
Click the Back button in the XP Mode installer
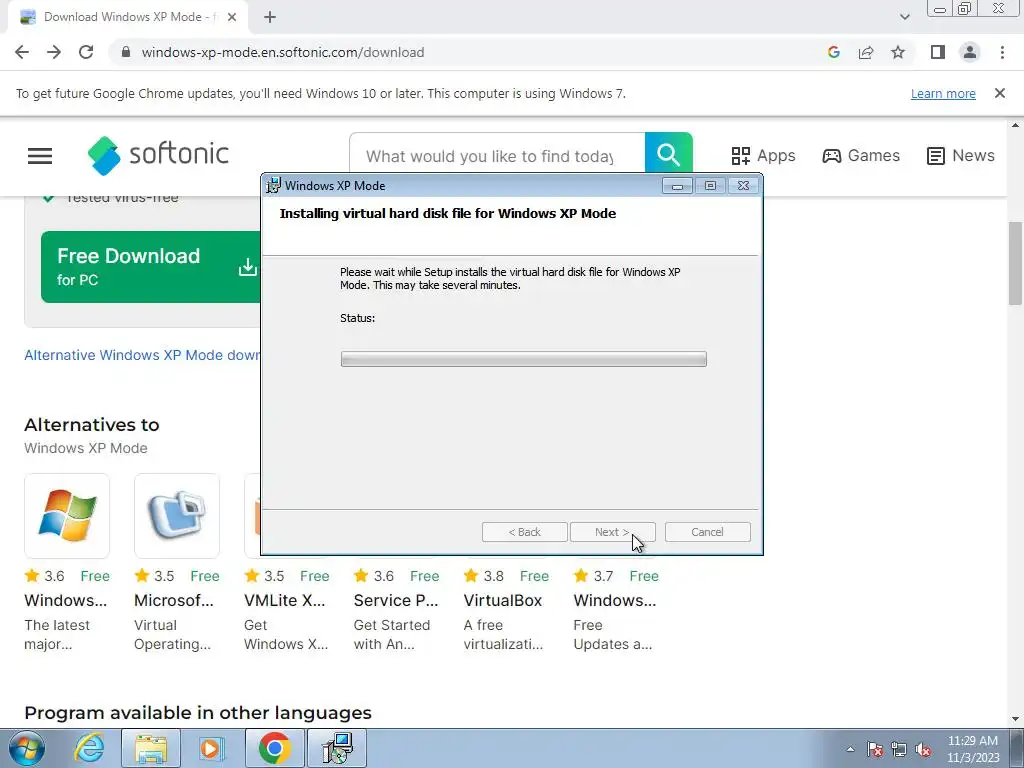point(524,532)
